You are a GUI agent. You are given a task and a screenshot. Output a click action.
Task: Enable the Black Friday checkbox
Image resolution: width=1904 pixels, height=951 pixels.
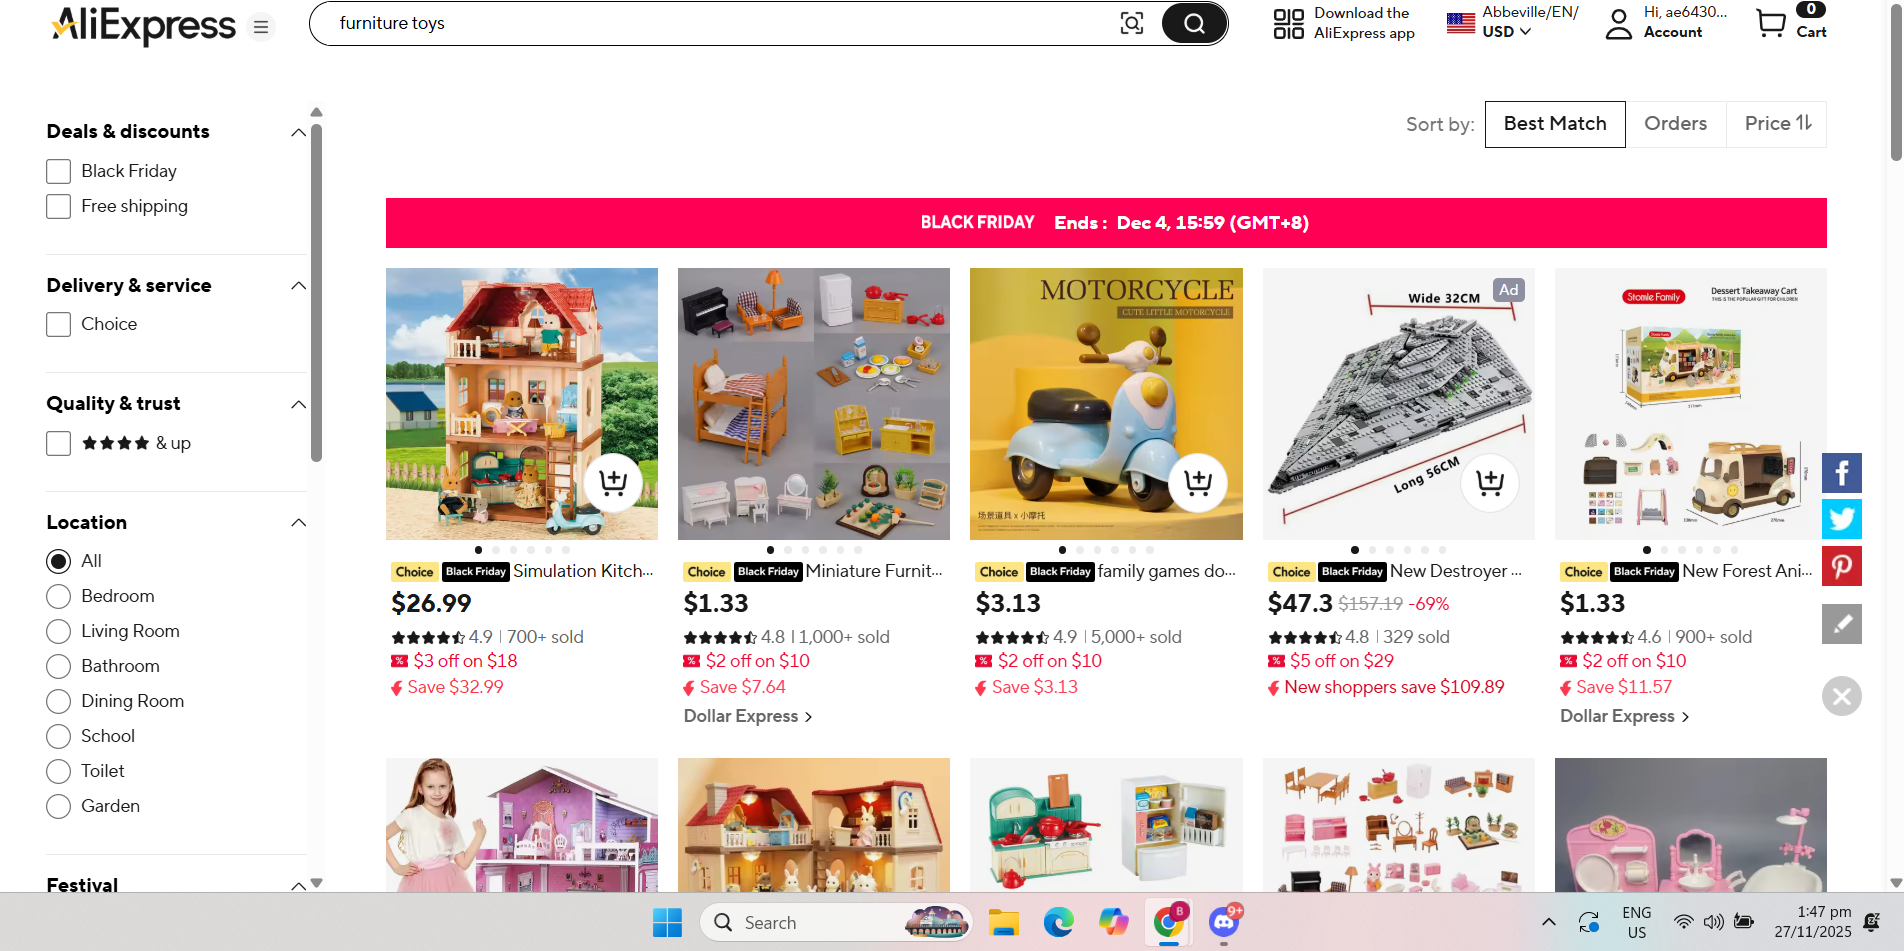coord(58,171)
